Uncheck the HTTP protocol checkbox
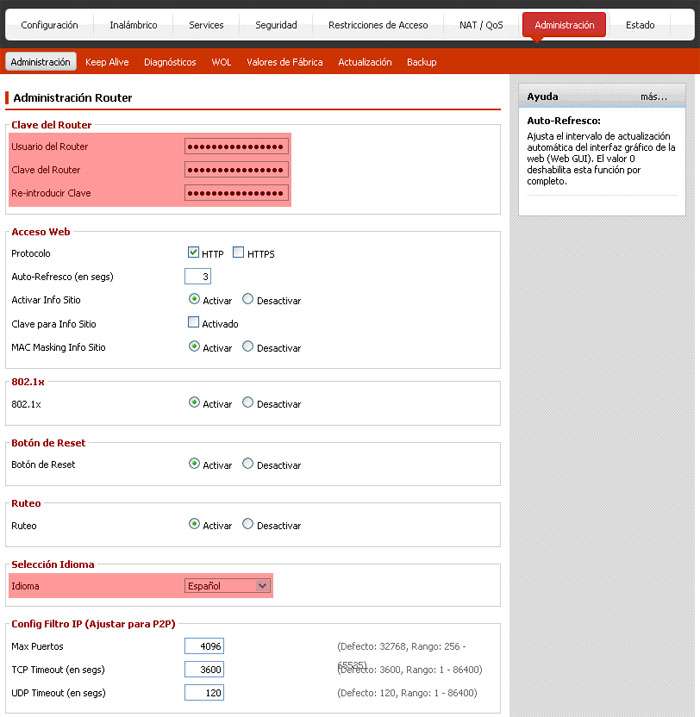 tap(194, 253)
